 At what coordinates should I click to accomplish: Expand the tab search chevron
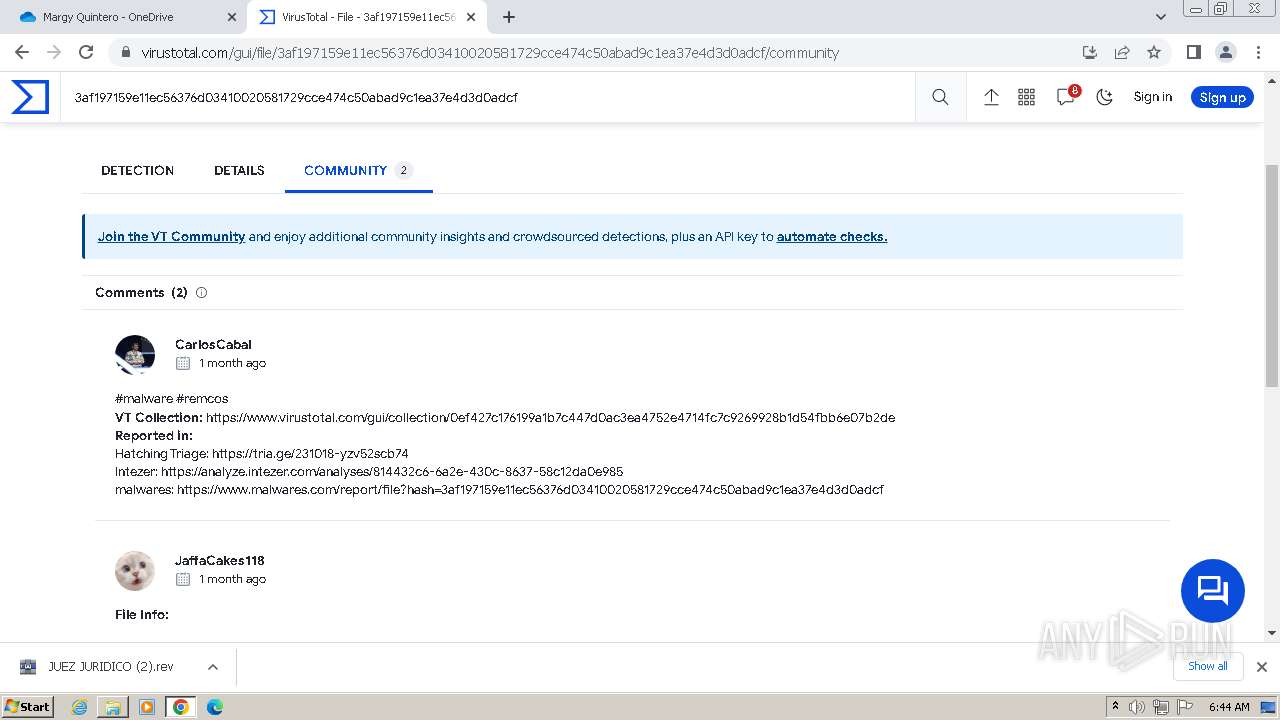[x=1160, y=17]
